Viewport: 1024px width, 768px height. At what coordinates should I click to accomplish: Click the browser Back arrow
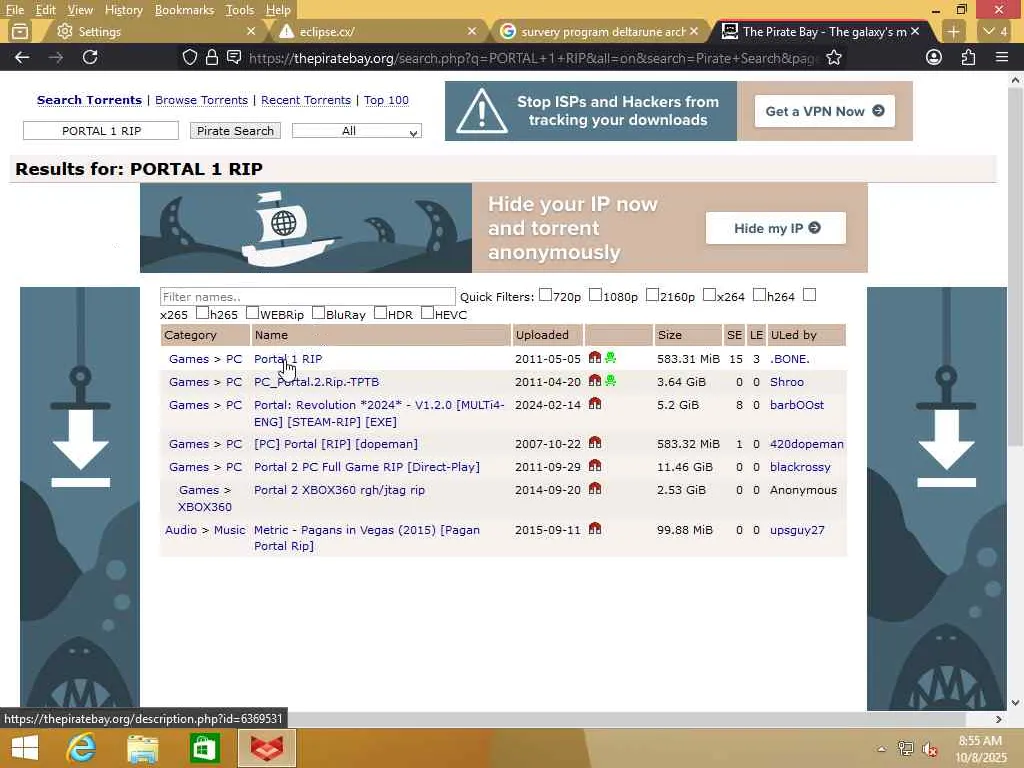(22, 57)
